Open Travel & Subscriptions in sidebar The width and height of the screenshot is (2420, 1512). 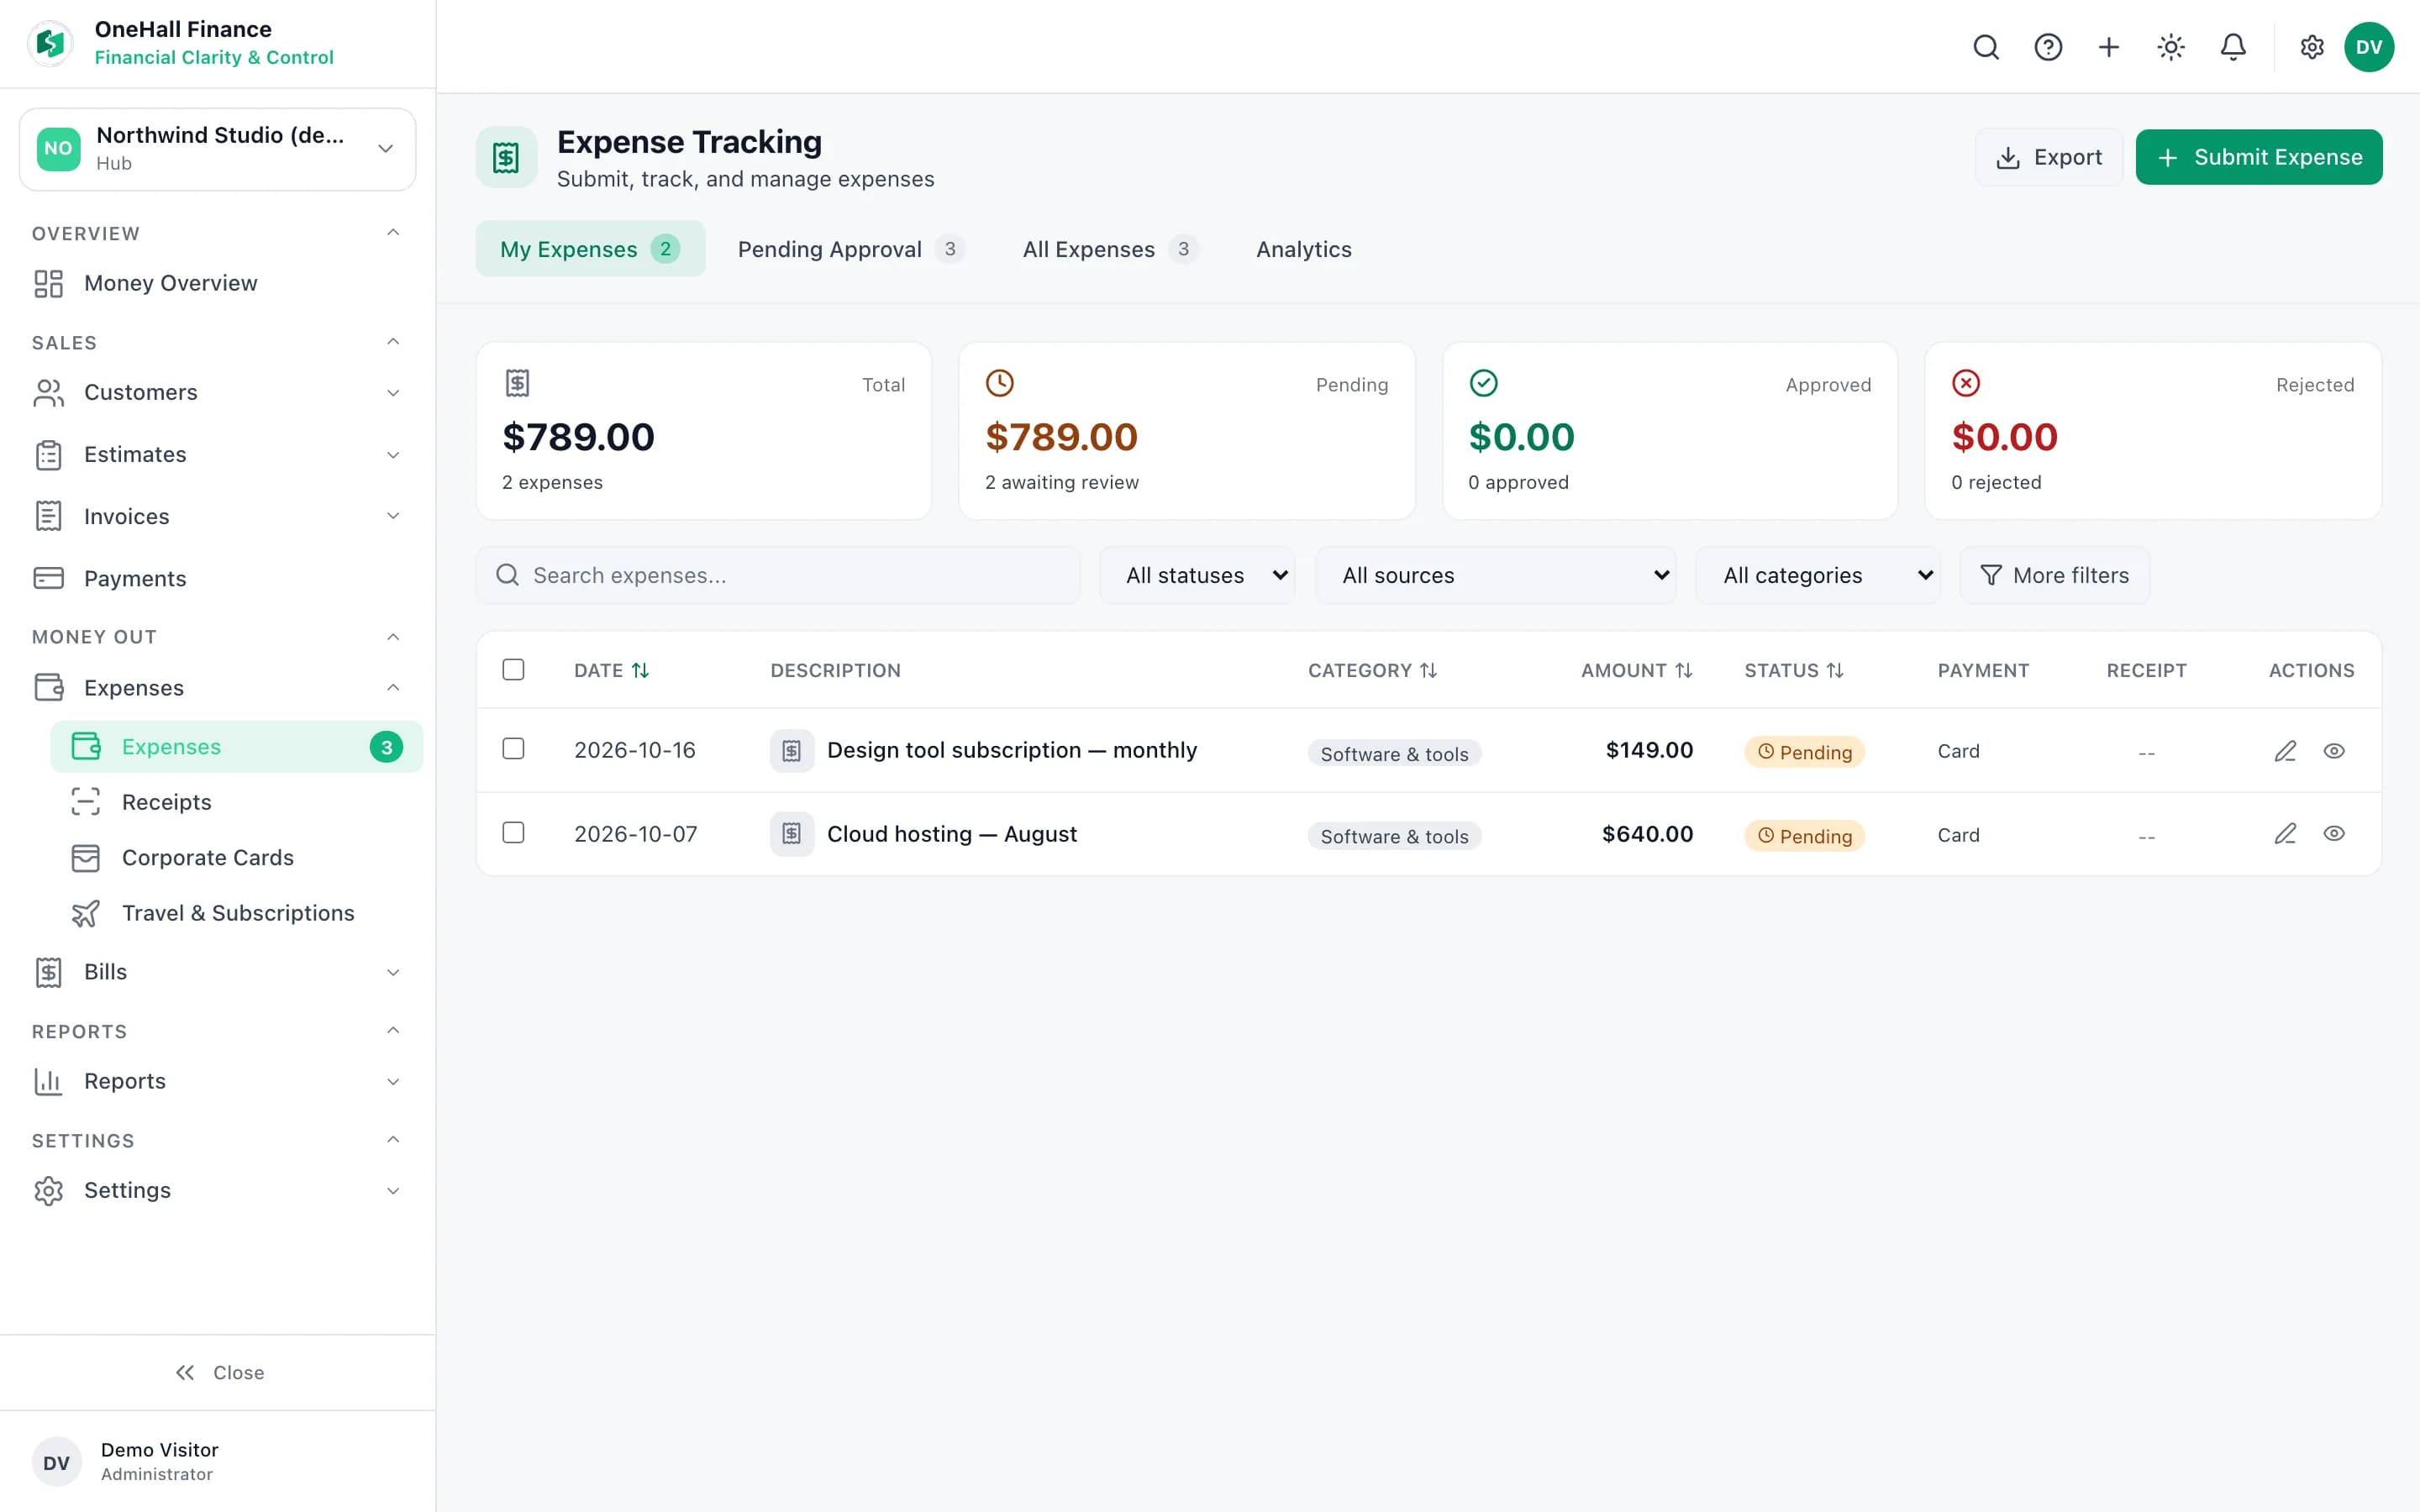point(237,913)
